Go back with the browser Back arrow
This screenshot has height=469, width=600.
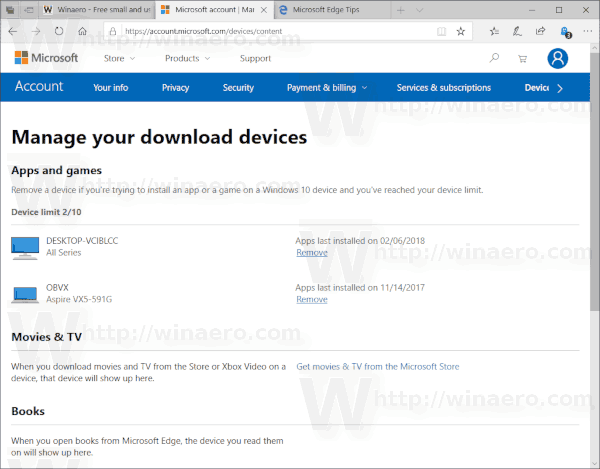pyautogui.click(x=13, y=31)
